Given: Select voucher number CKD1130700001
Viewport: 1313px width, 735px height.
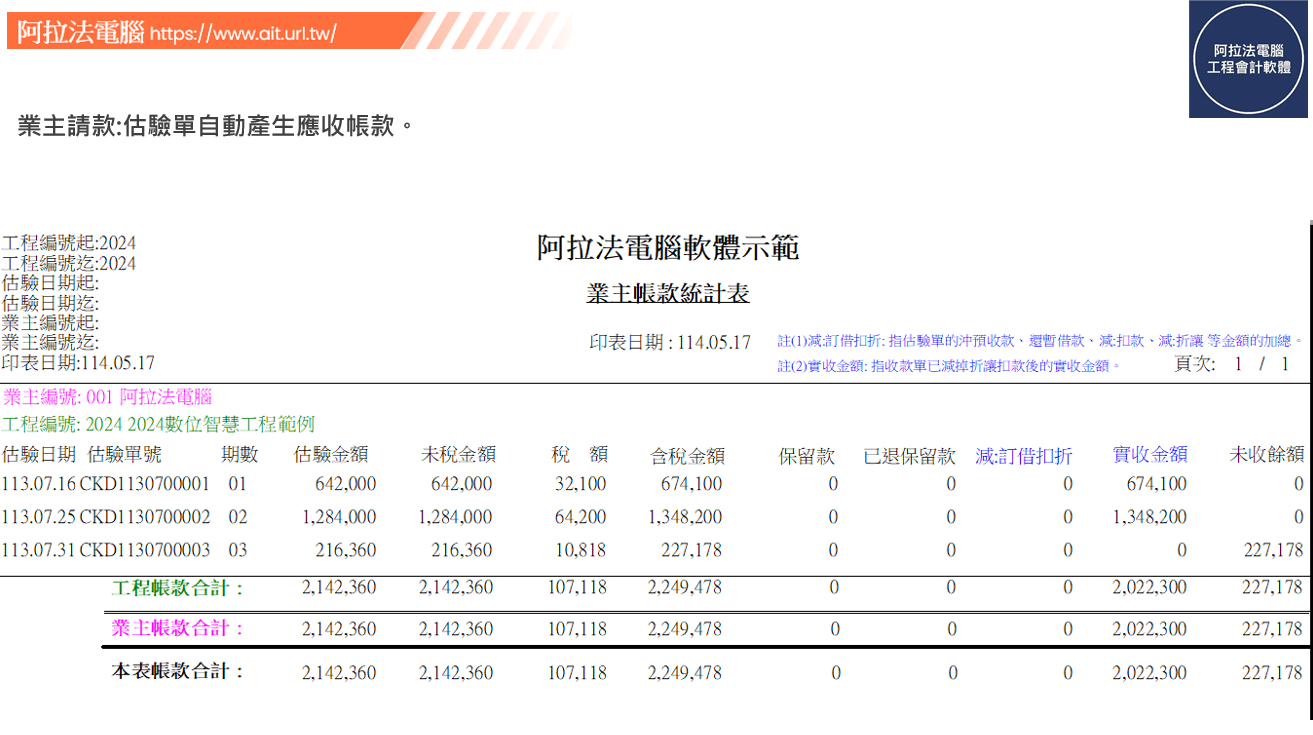Looking at the screenshot, I should click(x=145, y=484).
